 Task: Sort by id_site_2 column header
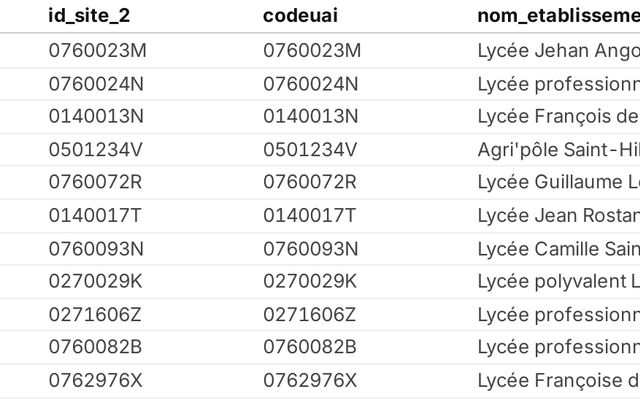point(89,16)
